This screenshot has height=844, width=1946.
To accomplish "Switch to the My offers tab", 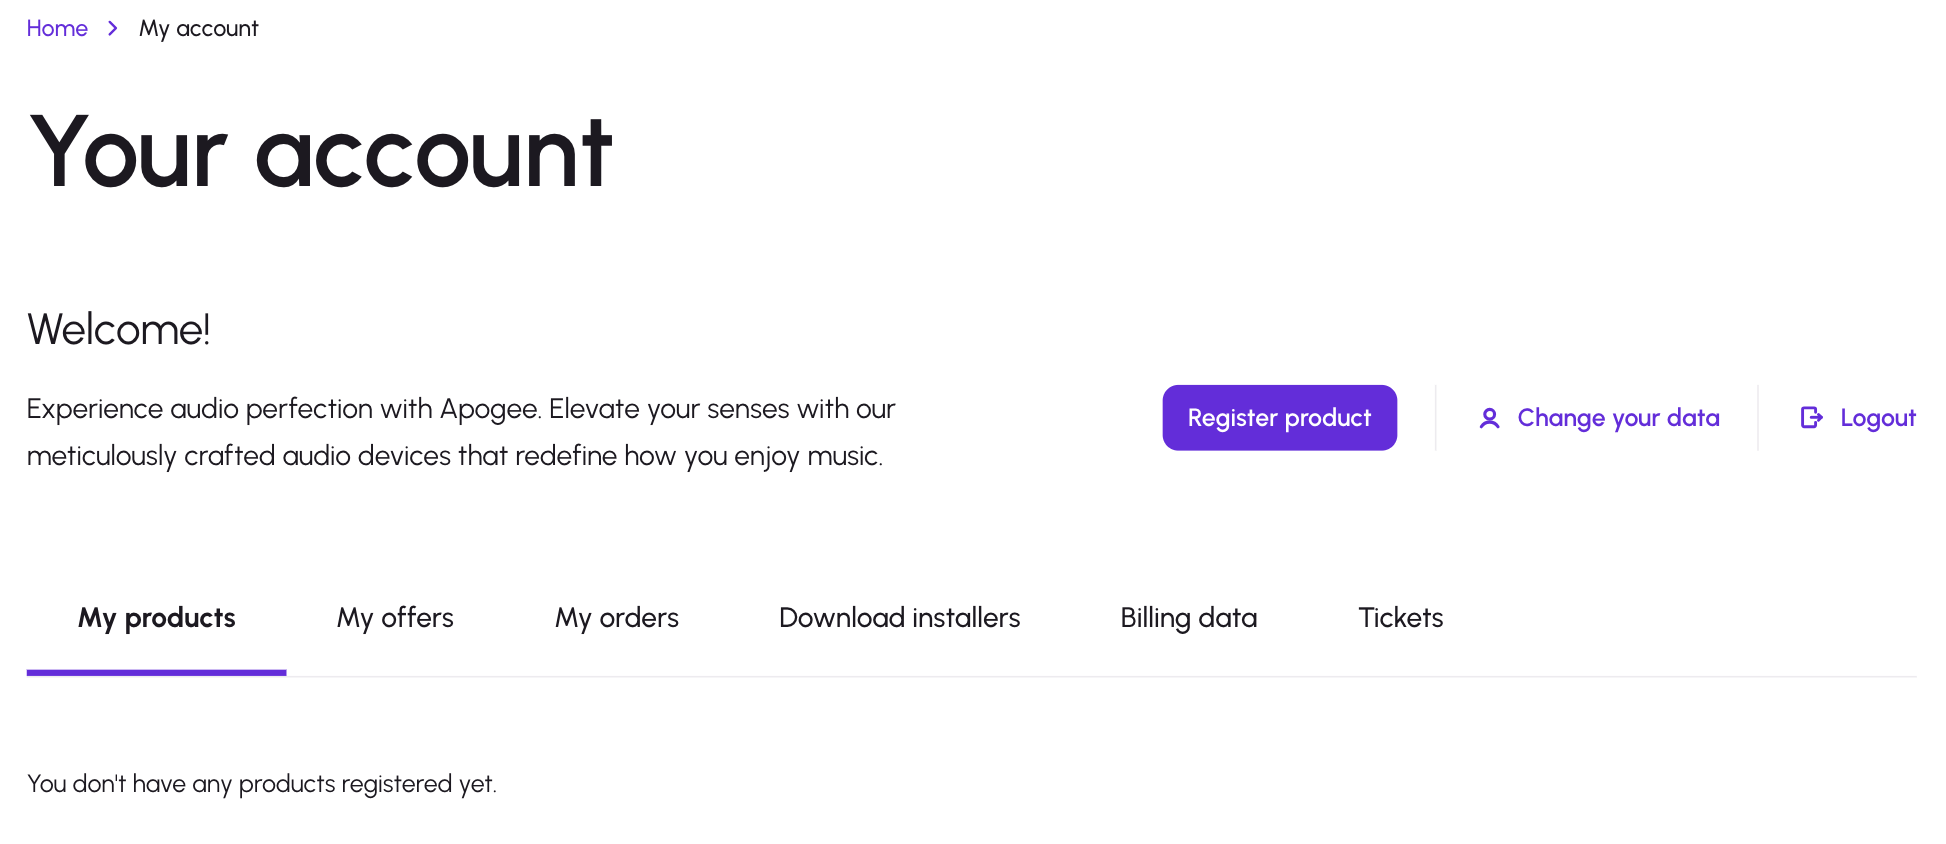I will tap(395, 618).
